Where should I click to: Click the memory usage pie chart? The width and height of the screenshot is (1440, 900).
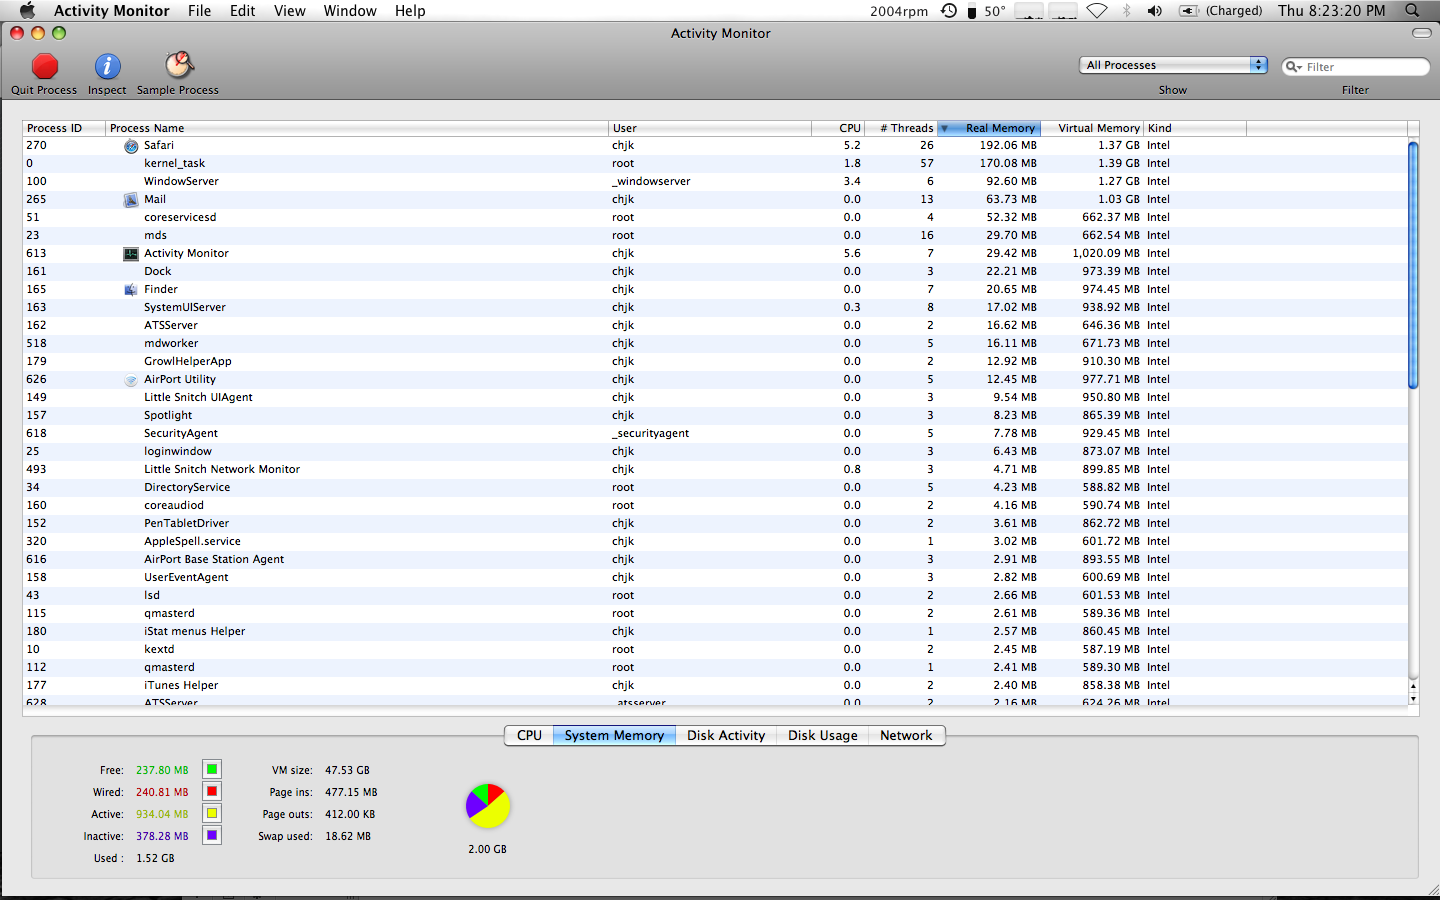coord(488,806)
